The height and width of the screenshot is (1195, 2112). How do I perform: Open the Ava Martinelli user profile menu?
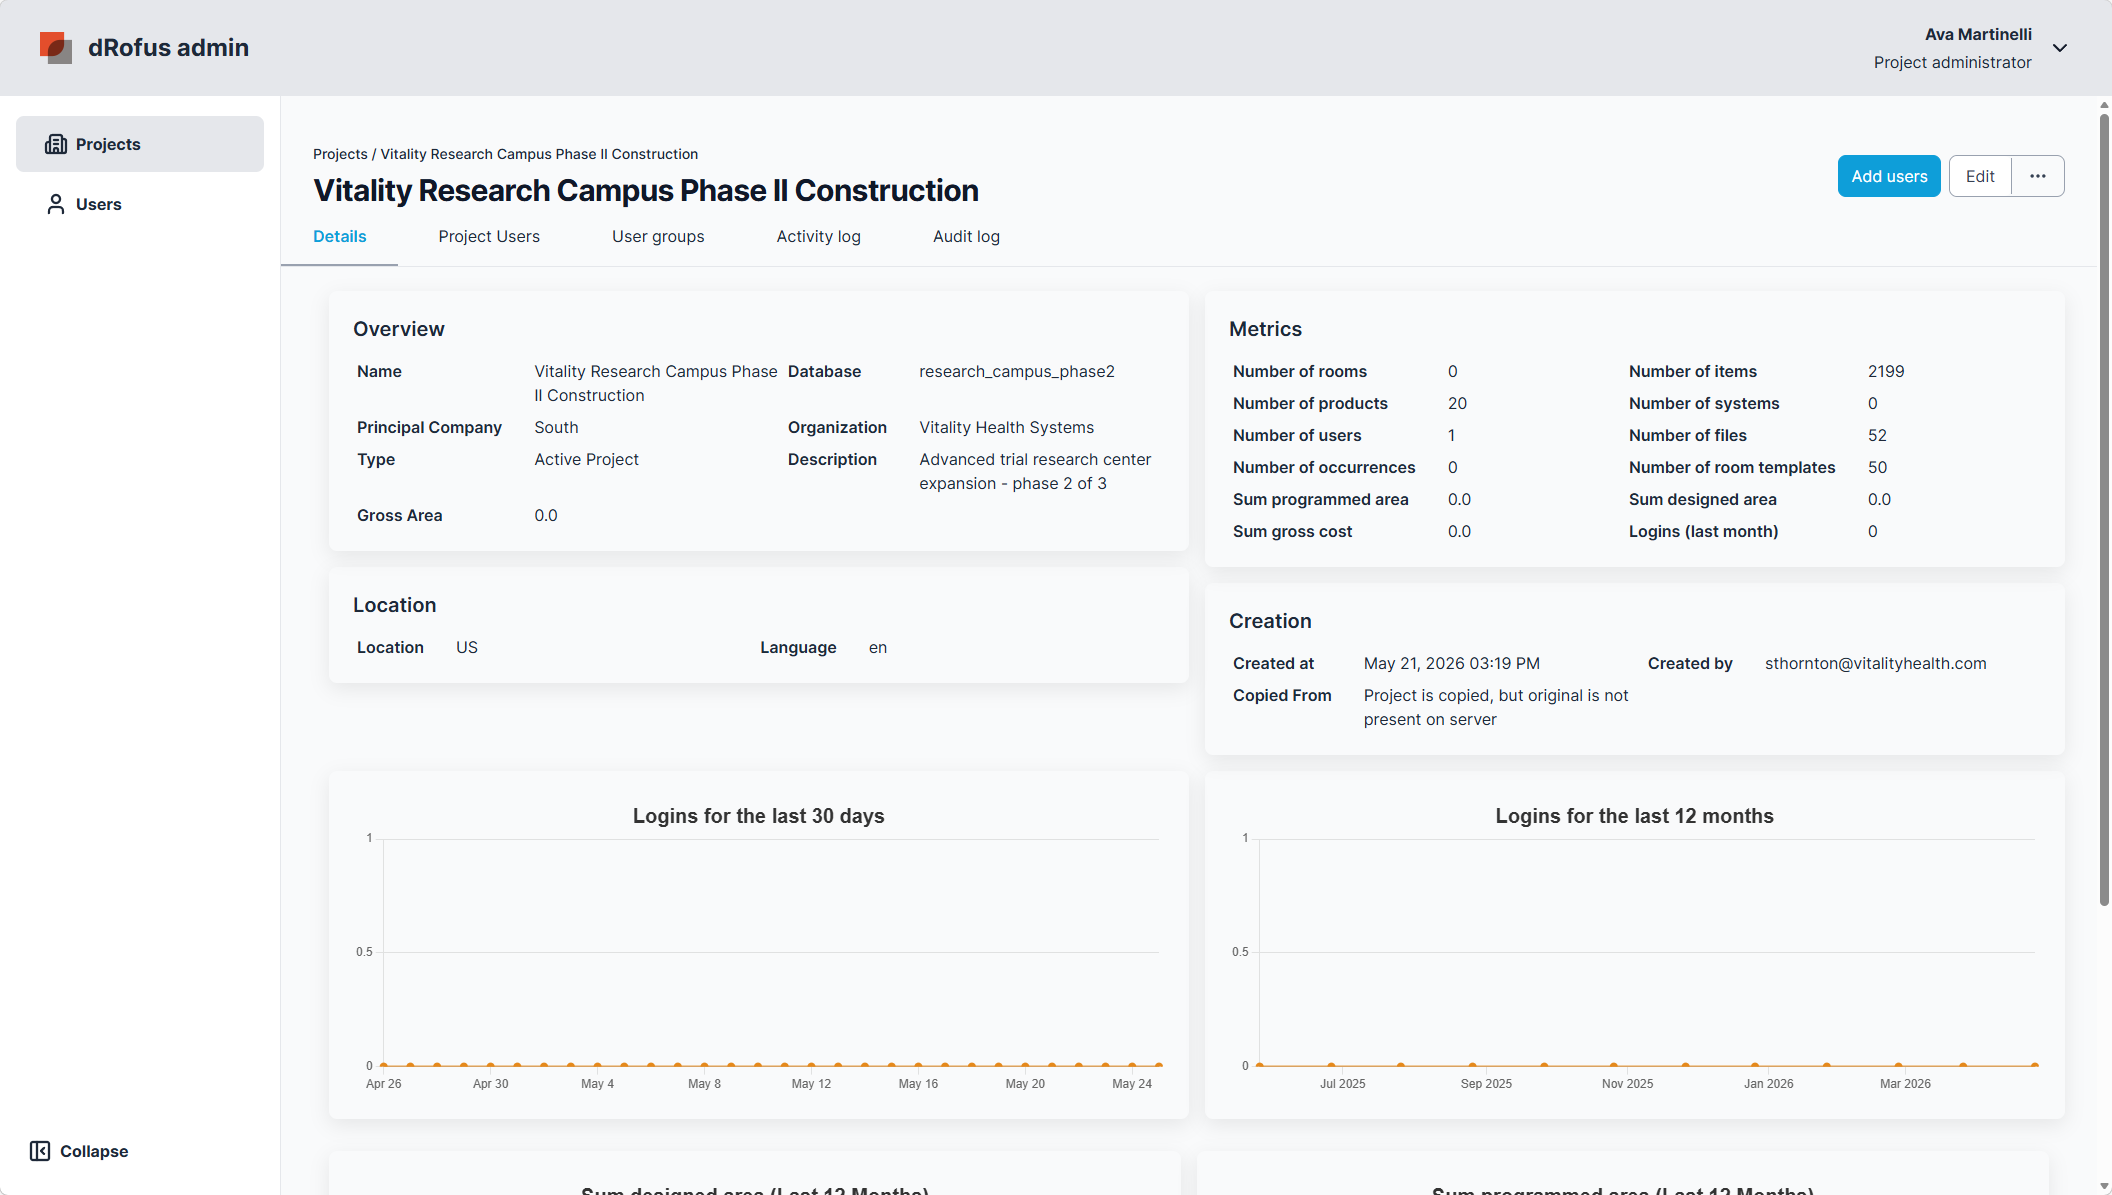click(x=1952, y=48)
